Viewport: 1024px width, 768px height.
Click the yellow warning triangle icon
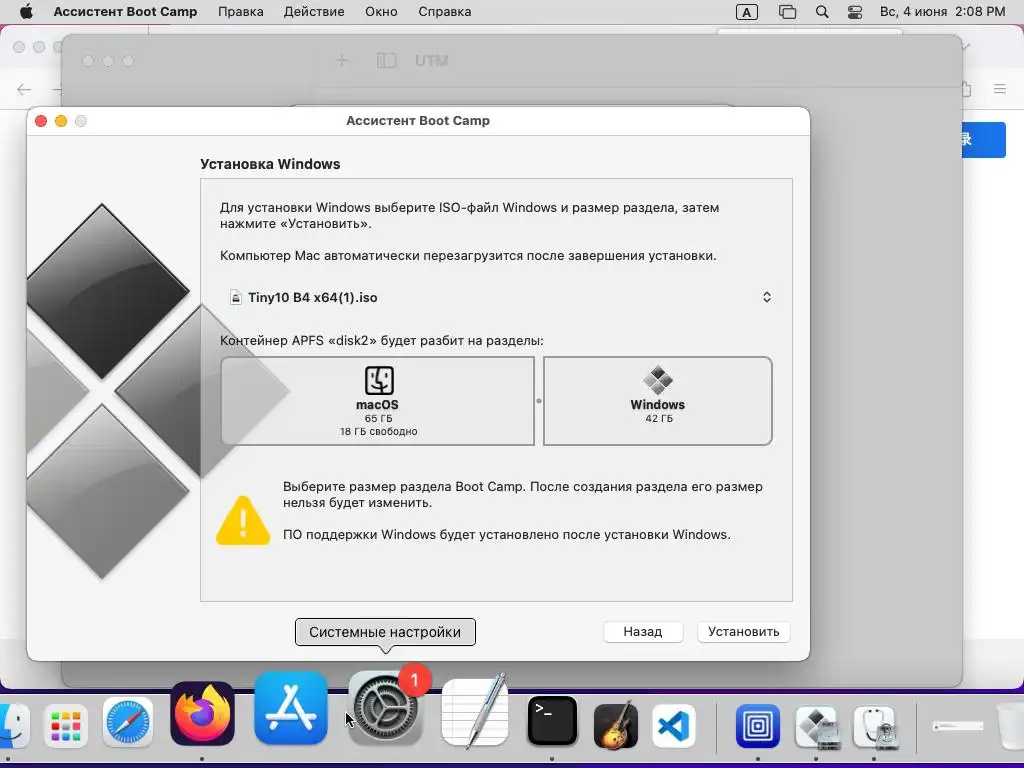(243, 520)
